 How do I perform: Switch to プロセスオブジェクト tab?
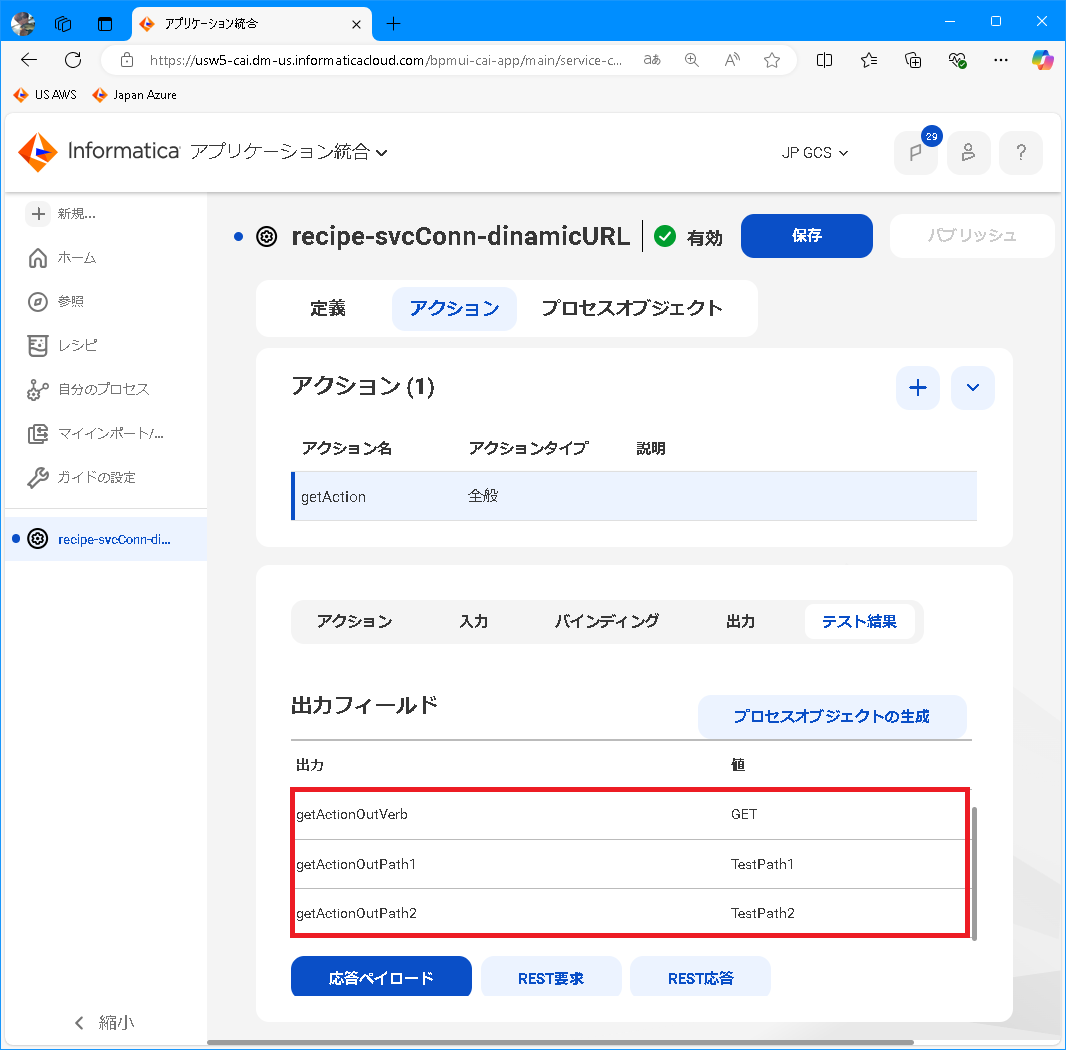(632, 309)
